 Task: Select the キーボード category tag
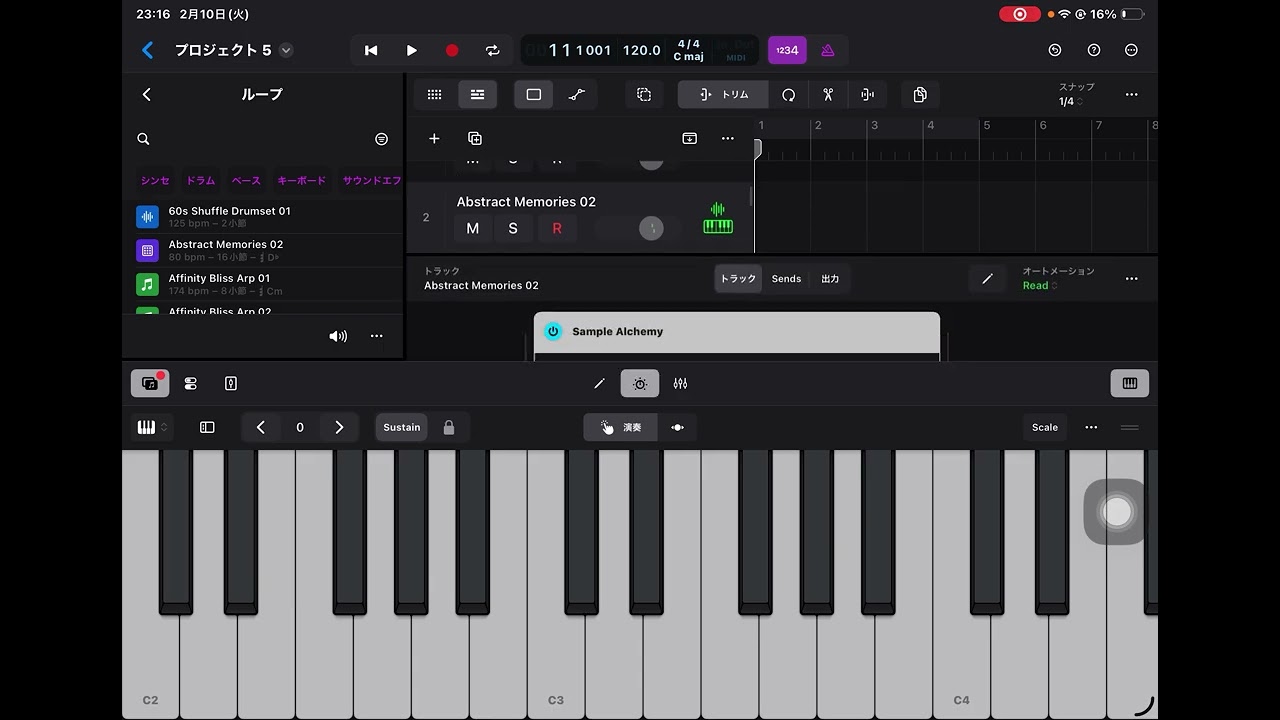(x=301, y=180)
